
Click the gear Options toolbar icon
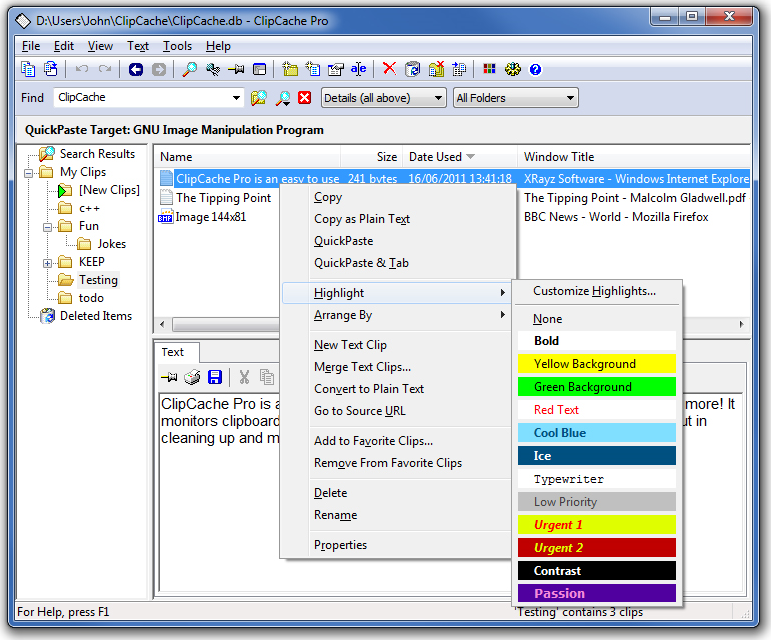click(512, 69)
